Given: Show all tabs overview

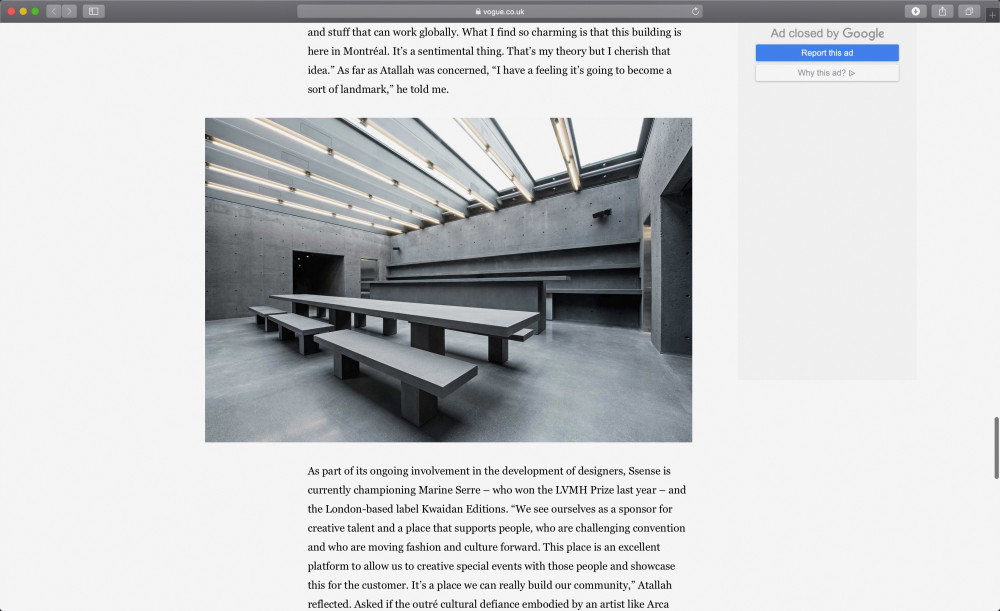Looking at the screenshot, I should point(969,11).
